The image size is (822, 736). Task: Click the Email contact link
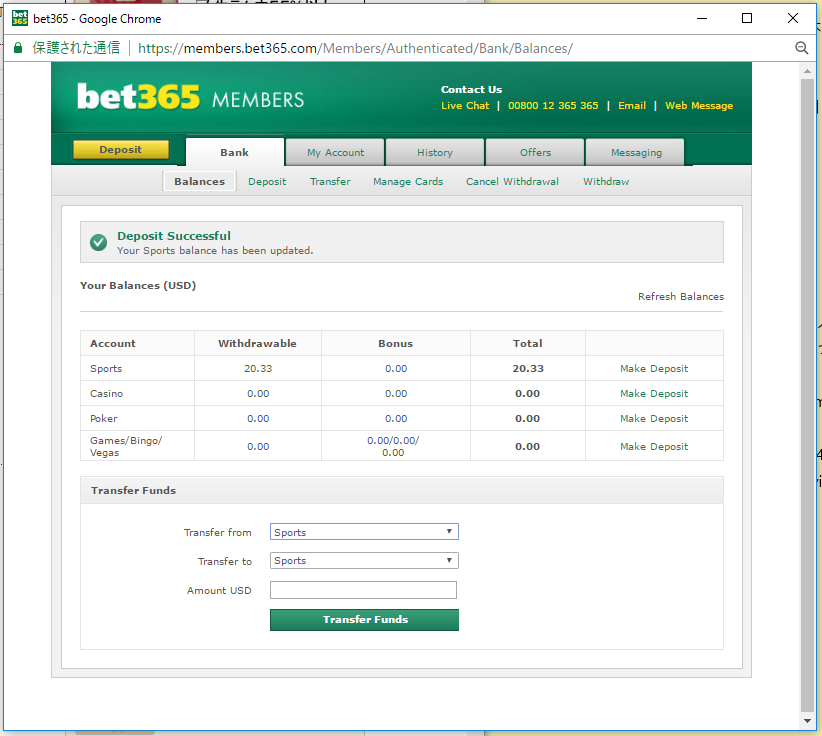coord(632,105)
